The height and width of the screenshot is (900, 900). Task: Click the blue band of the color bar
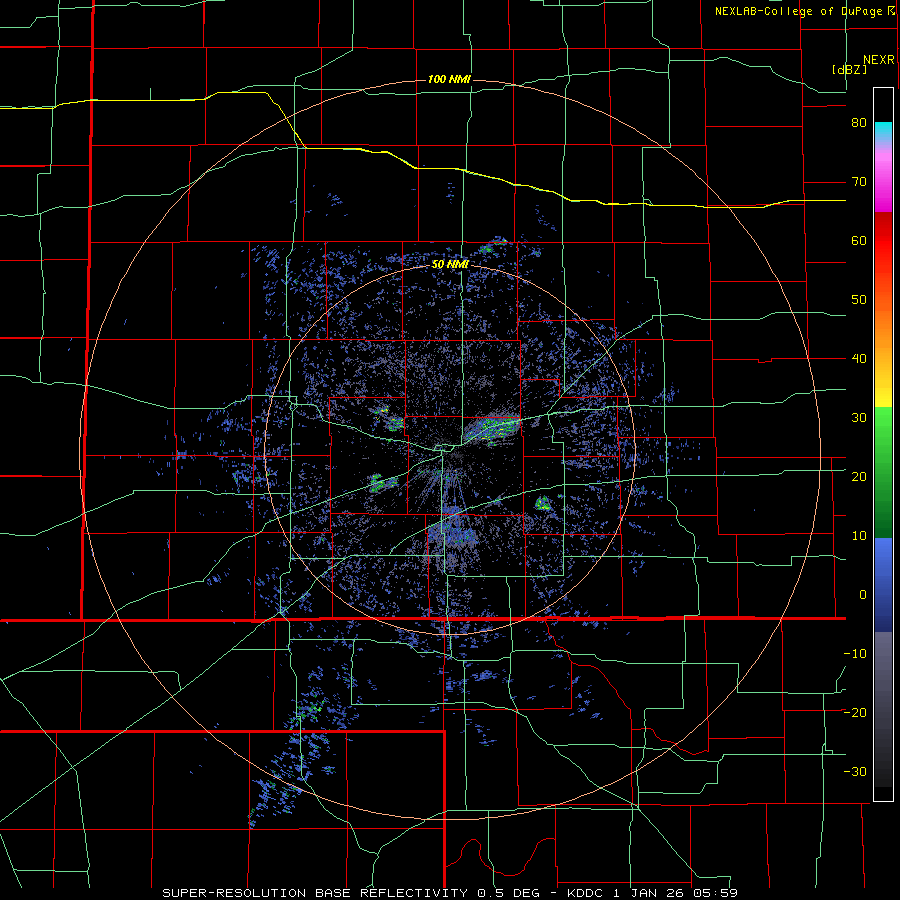[x=883, y=585]
